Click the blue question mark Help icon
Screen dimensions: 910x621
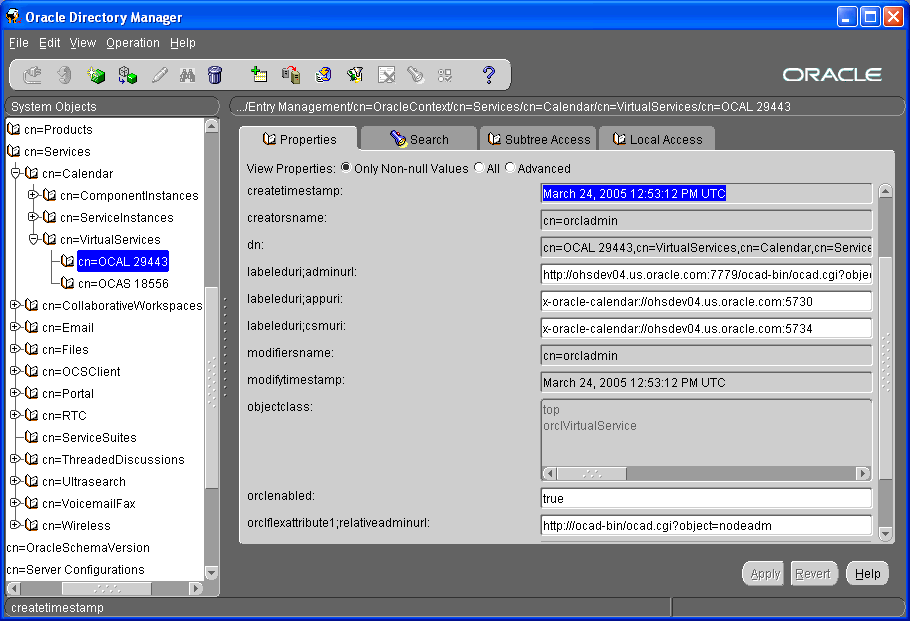(x=489, y=75)
